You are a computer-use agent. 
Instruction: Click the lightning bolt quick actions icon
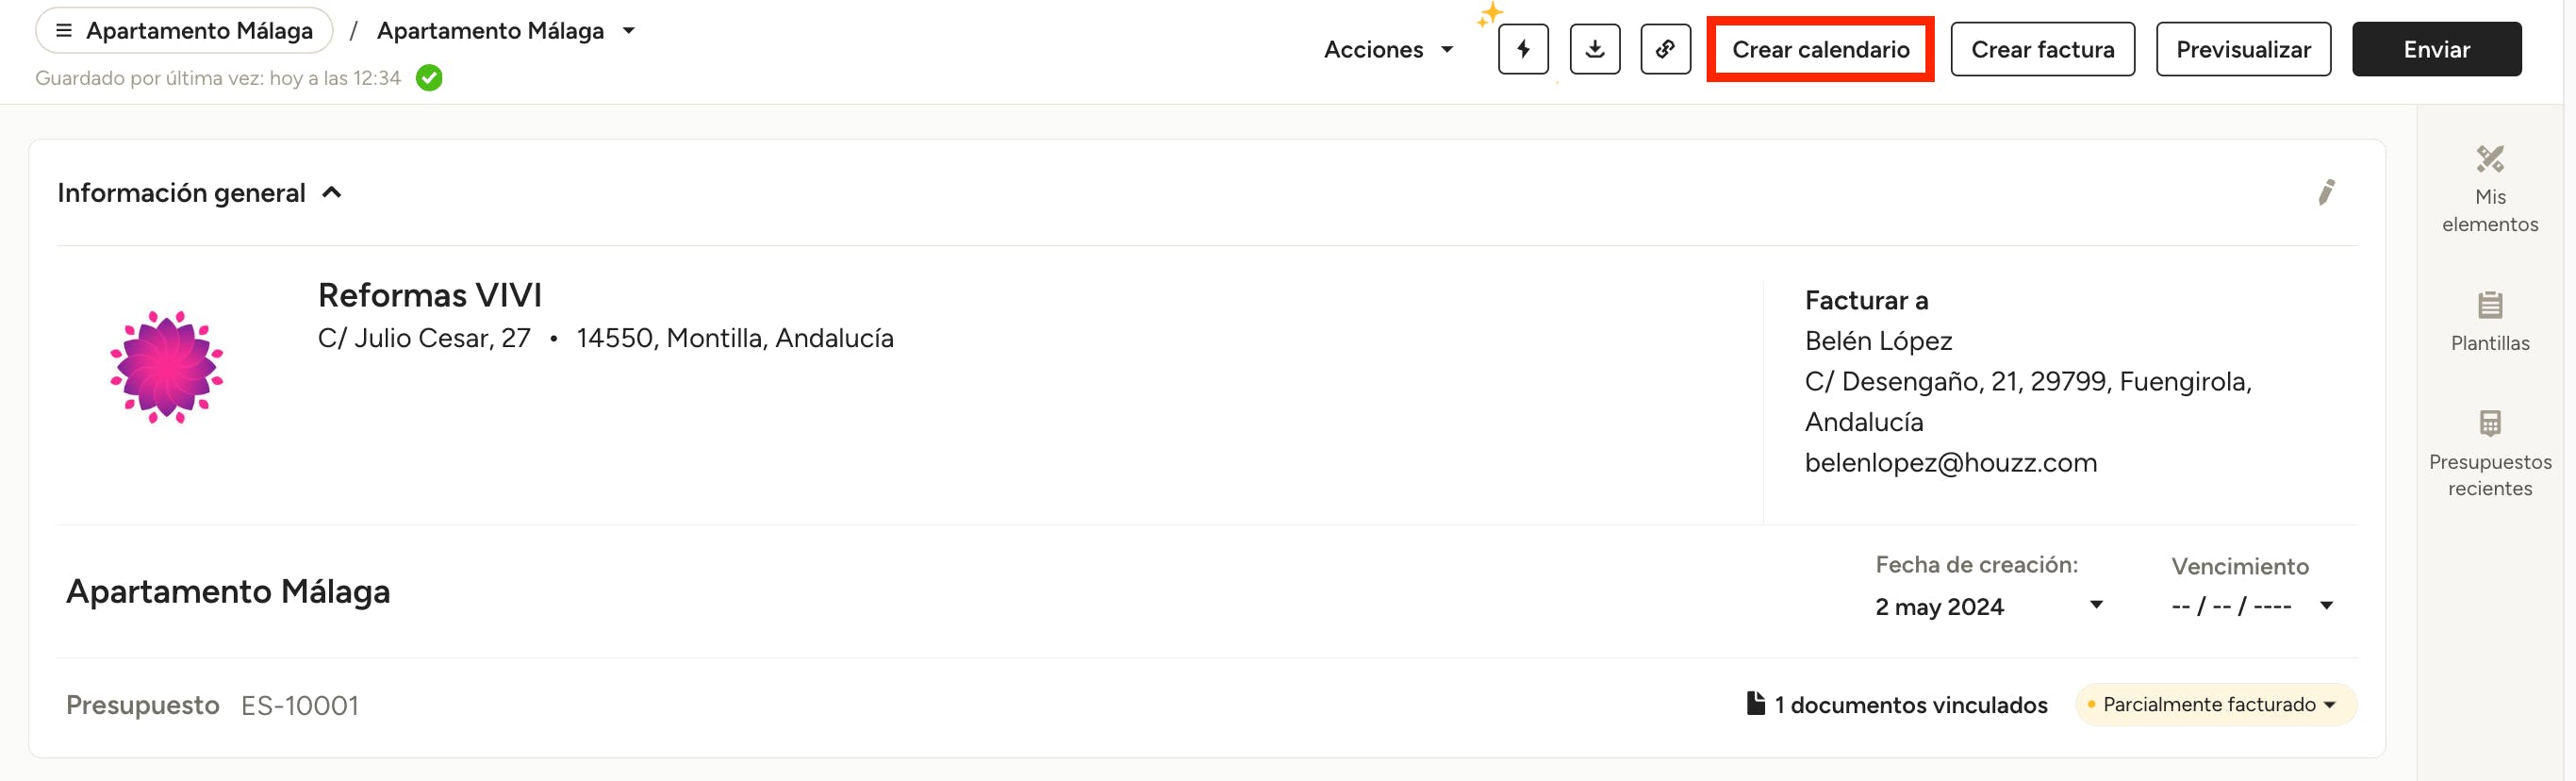coord(1522,49)
